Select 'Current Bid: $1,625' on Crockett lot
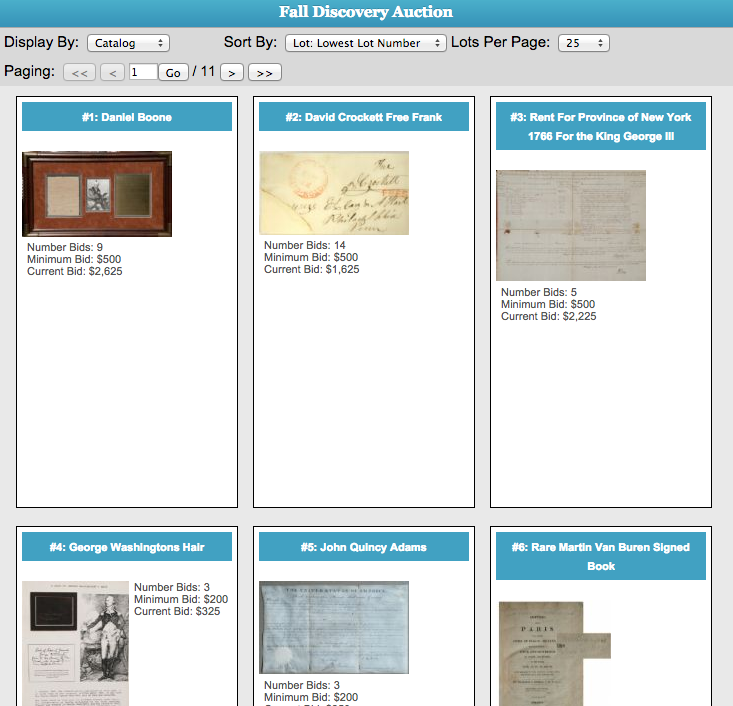 [312, 269]
